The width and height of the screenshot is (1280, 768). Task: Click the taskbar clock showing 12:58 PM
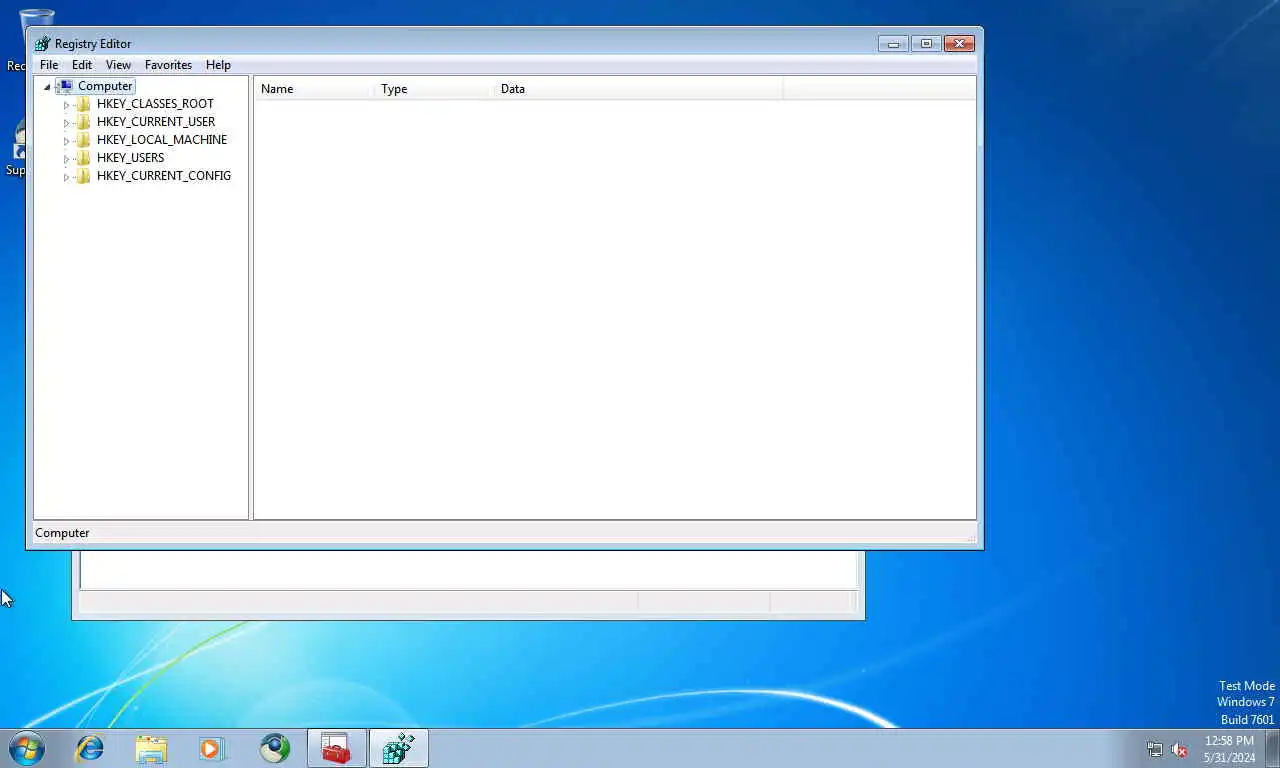[x=1229, y=749]
